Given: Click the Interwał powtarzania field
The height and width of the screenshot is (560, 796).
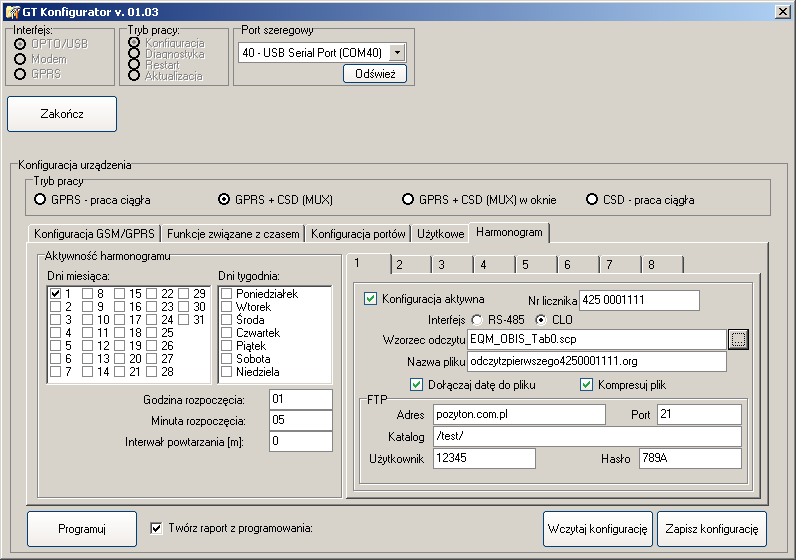Looking at the screenshot, I should click(x=301, y=441).
